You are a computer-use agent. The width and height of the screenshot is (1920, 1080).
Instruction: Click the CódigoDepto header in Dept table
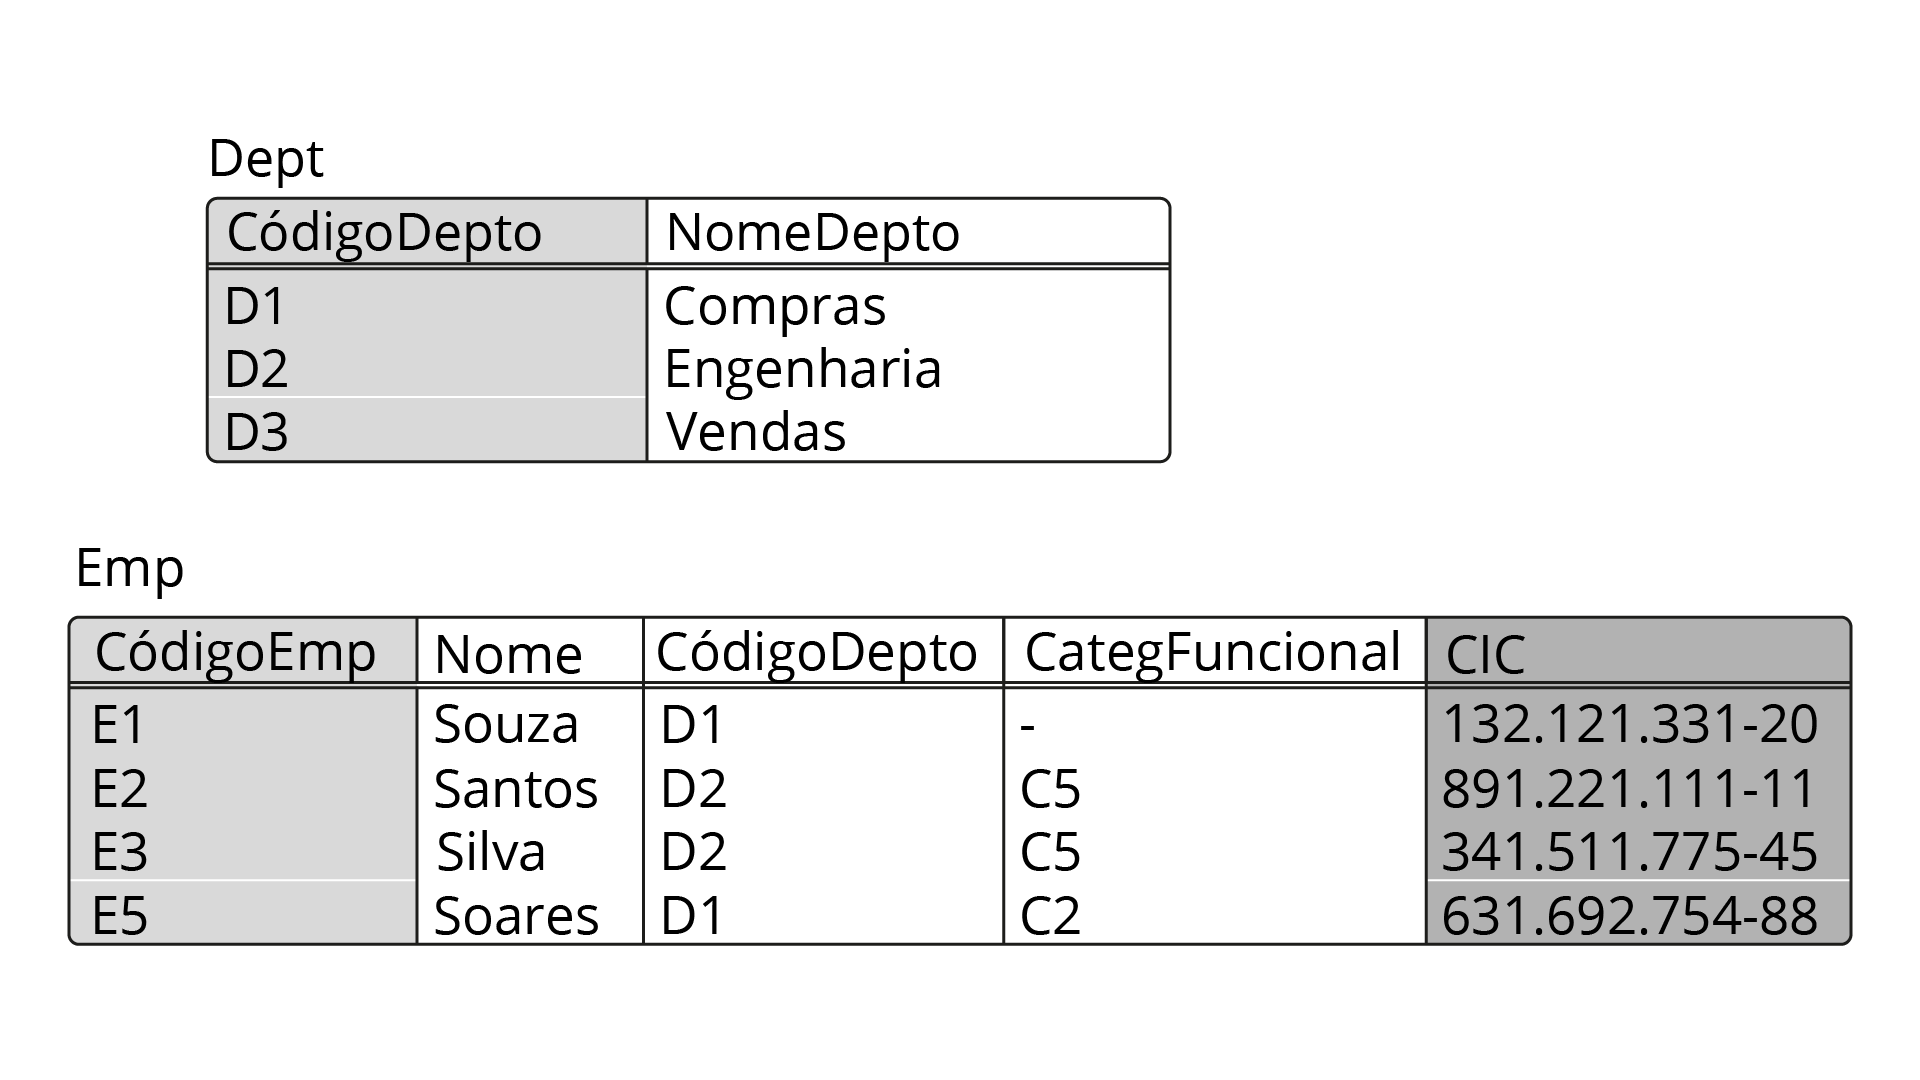point(384,233)
